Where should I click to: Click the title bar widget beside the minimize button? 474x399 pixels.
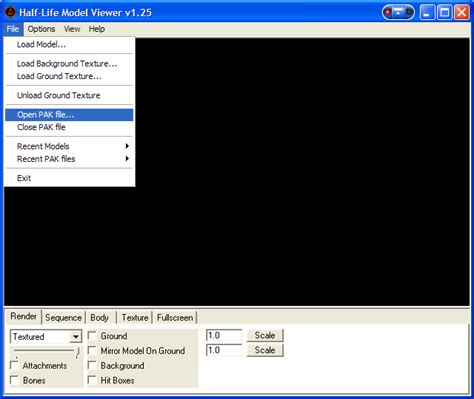click(x=398, y=13)
